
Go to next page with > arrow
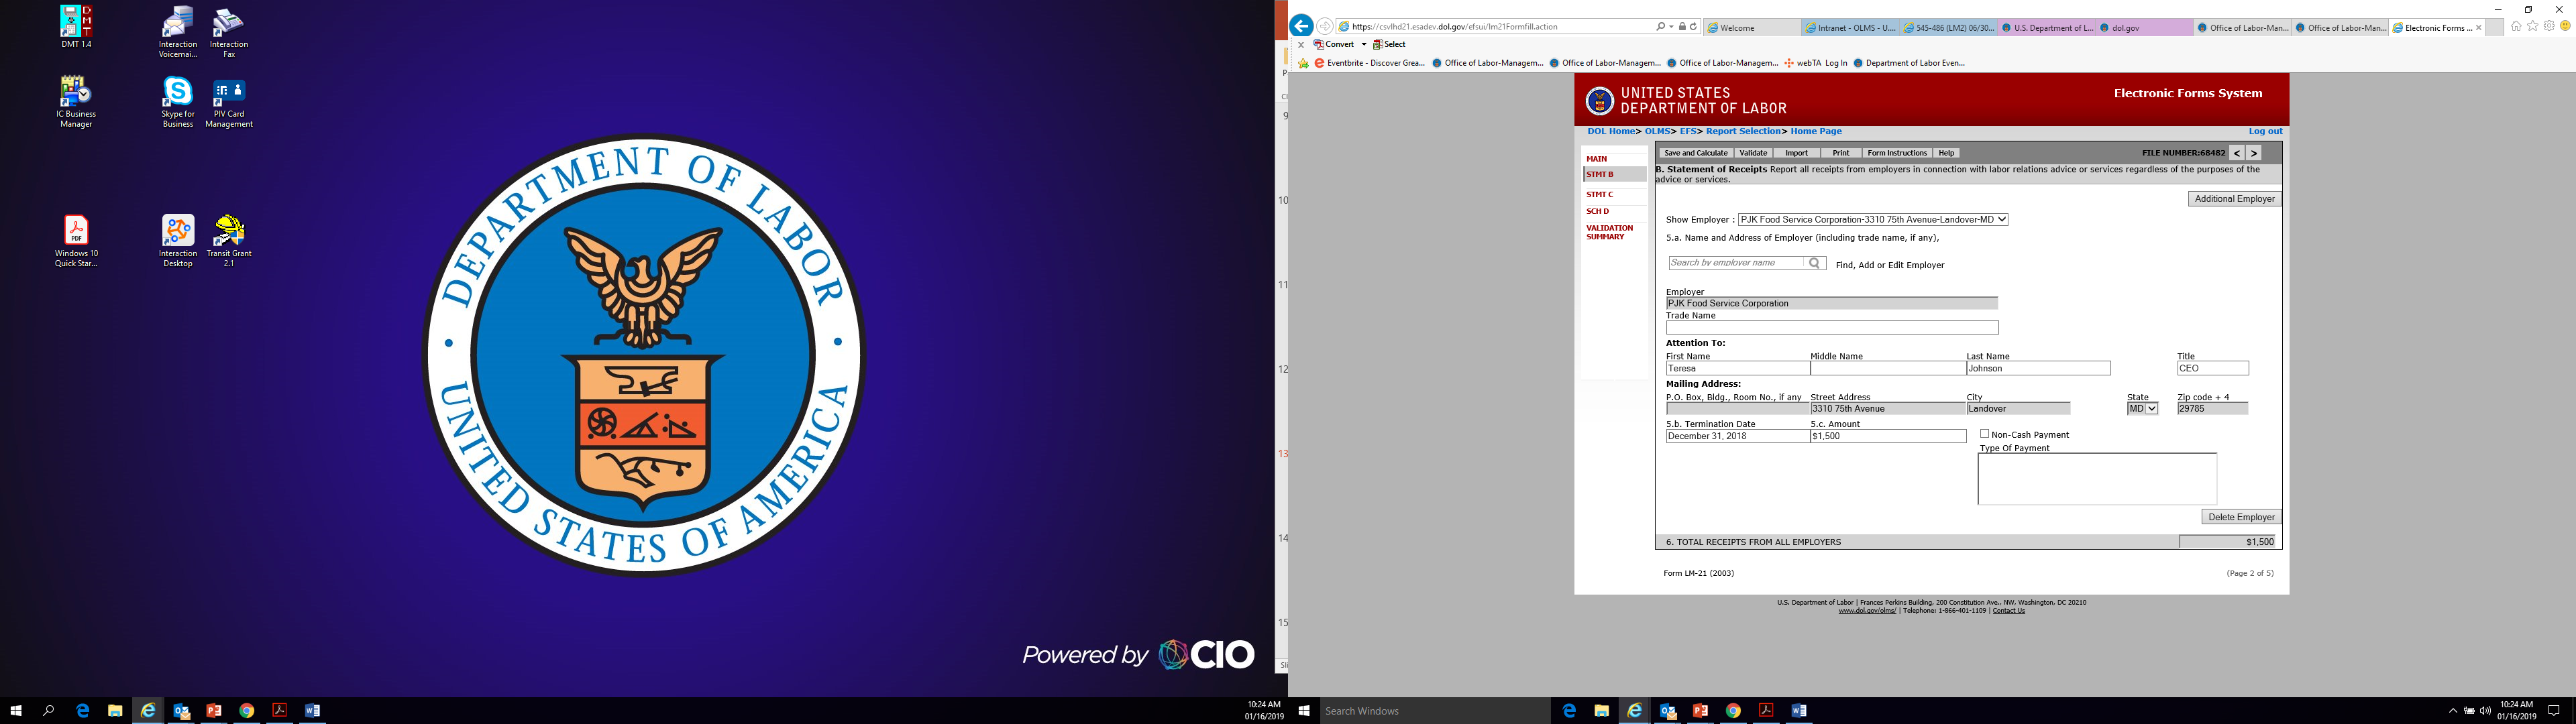(2254, 153)
